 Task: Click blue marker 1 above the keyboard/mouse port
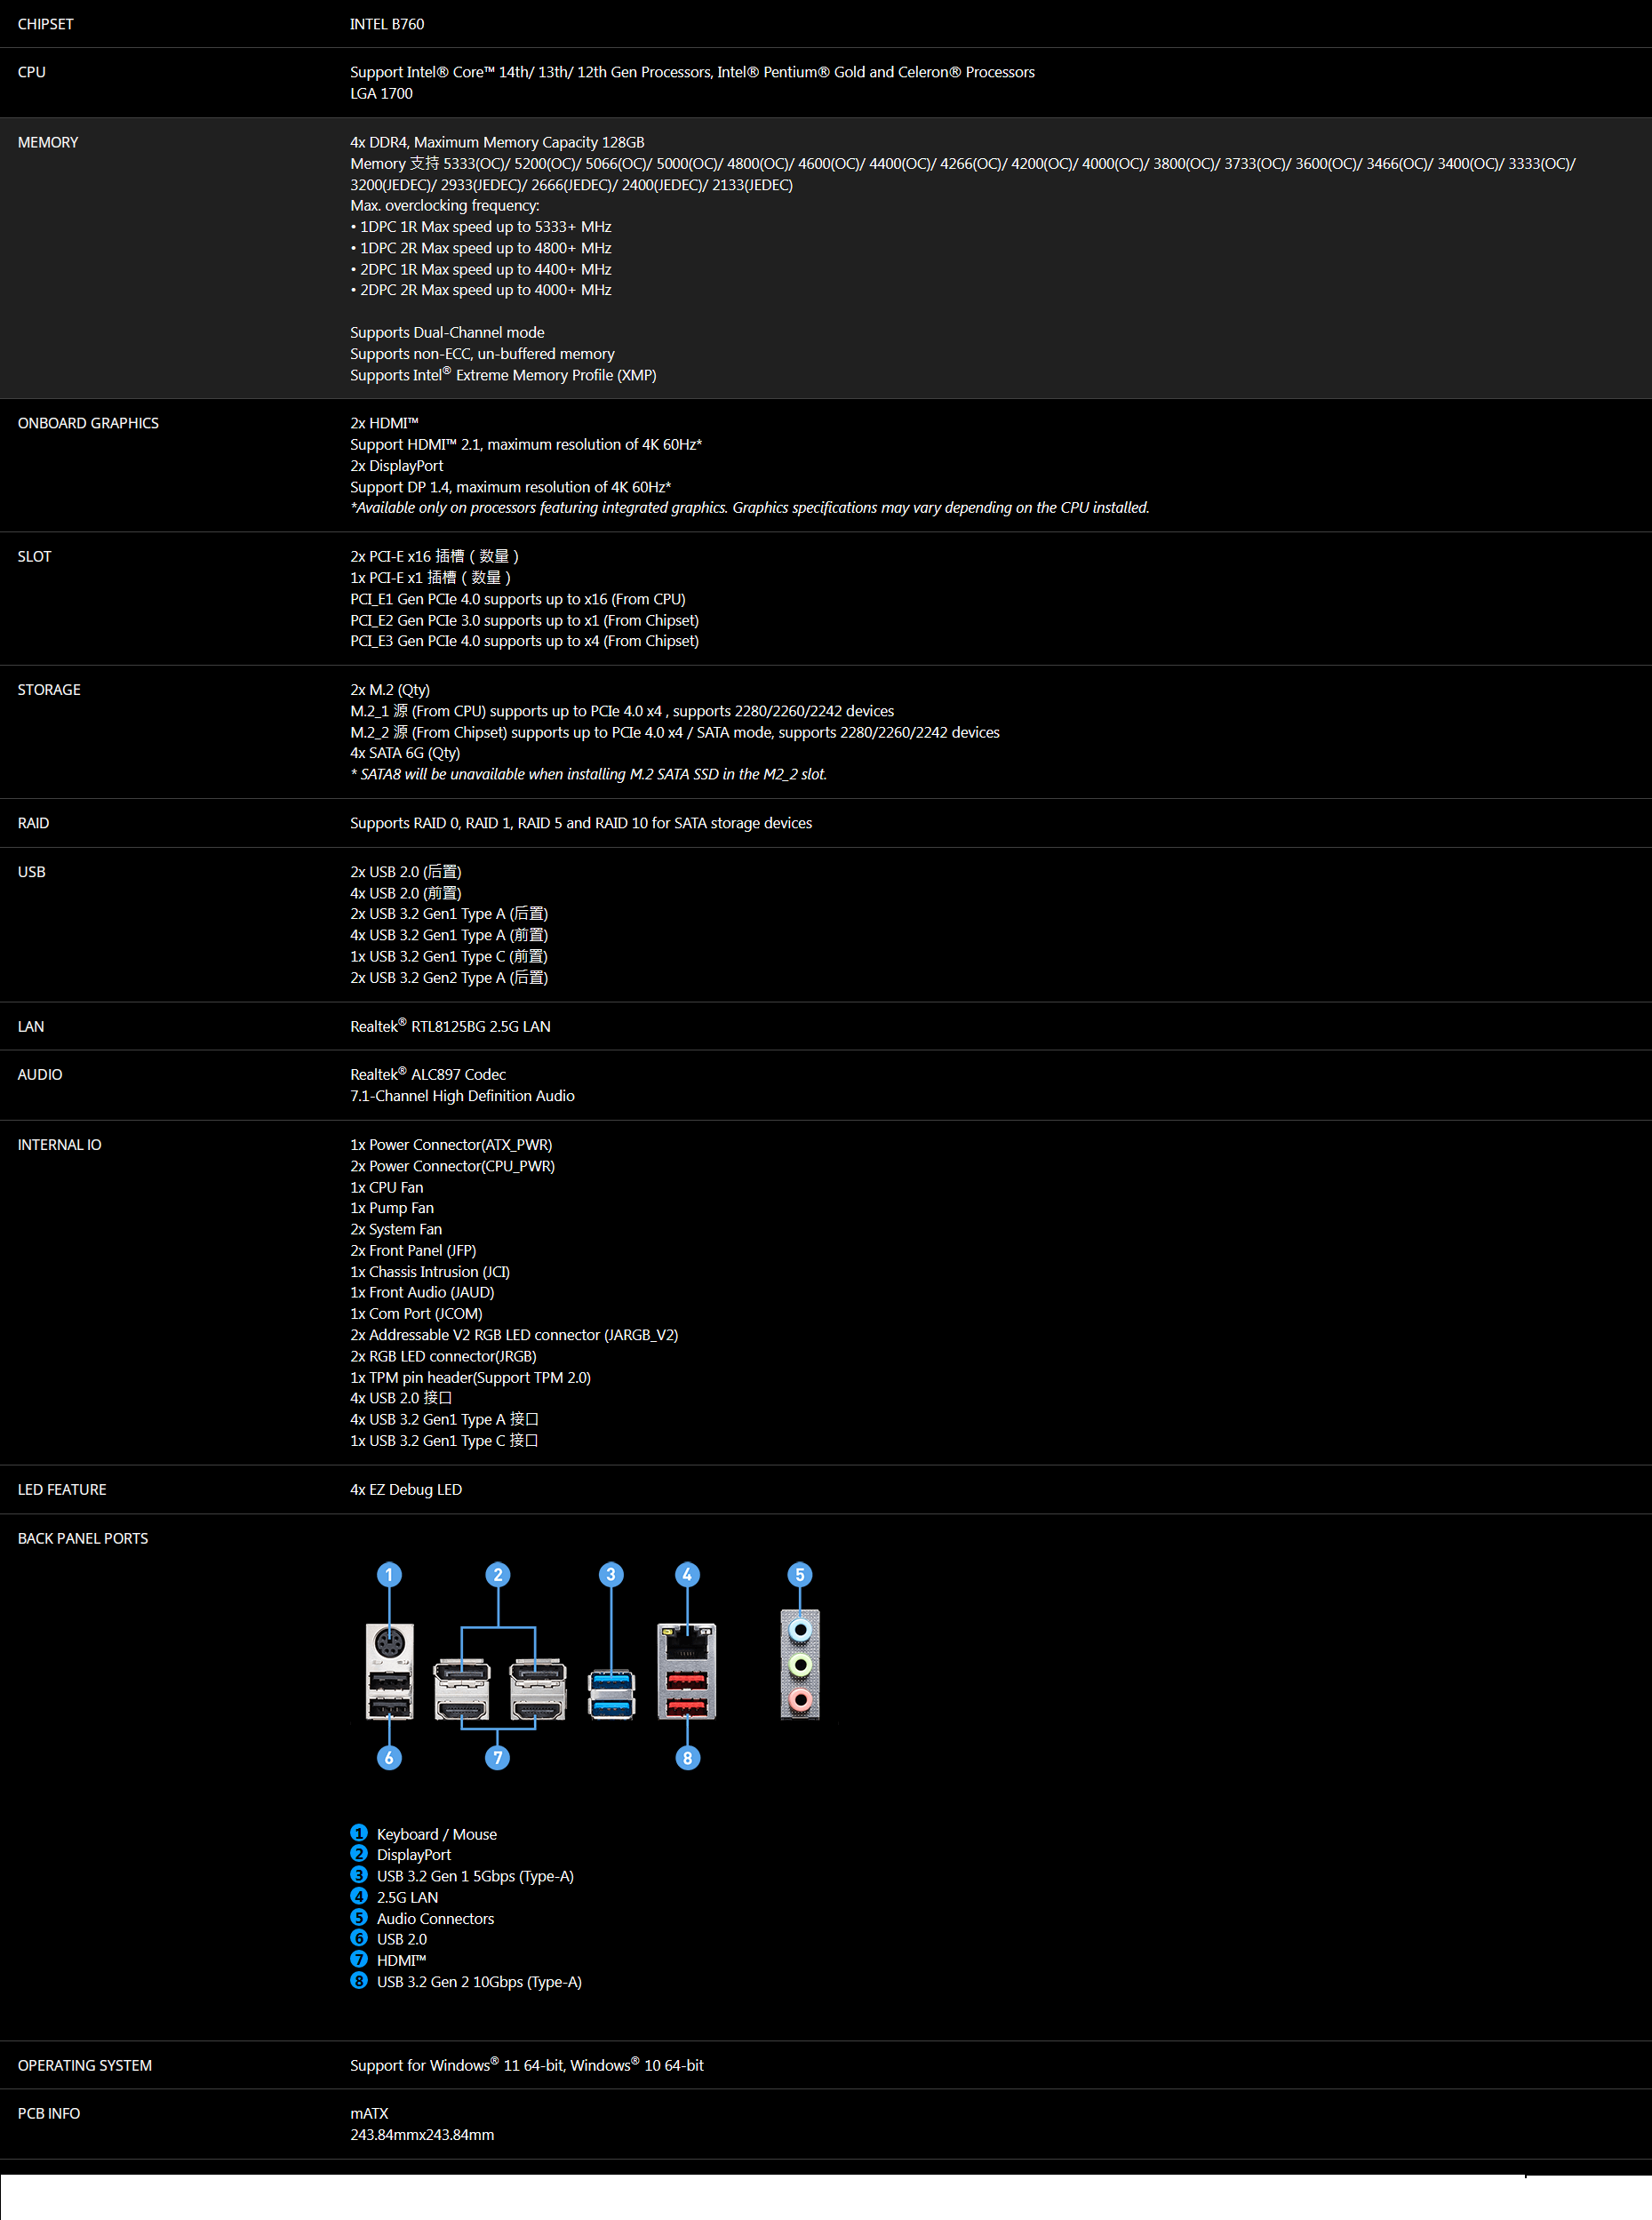(x=389, y=1574)
